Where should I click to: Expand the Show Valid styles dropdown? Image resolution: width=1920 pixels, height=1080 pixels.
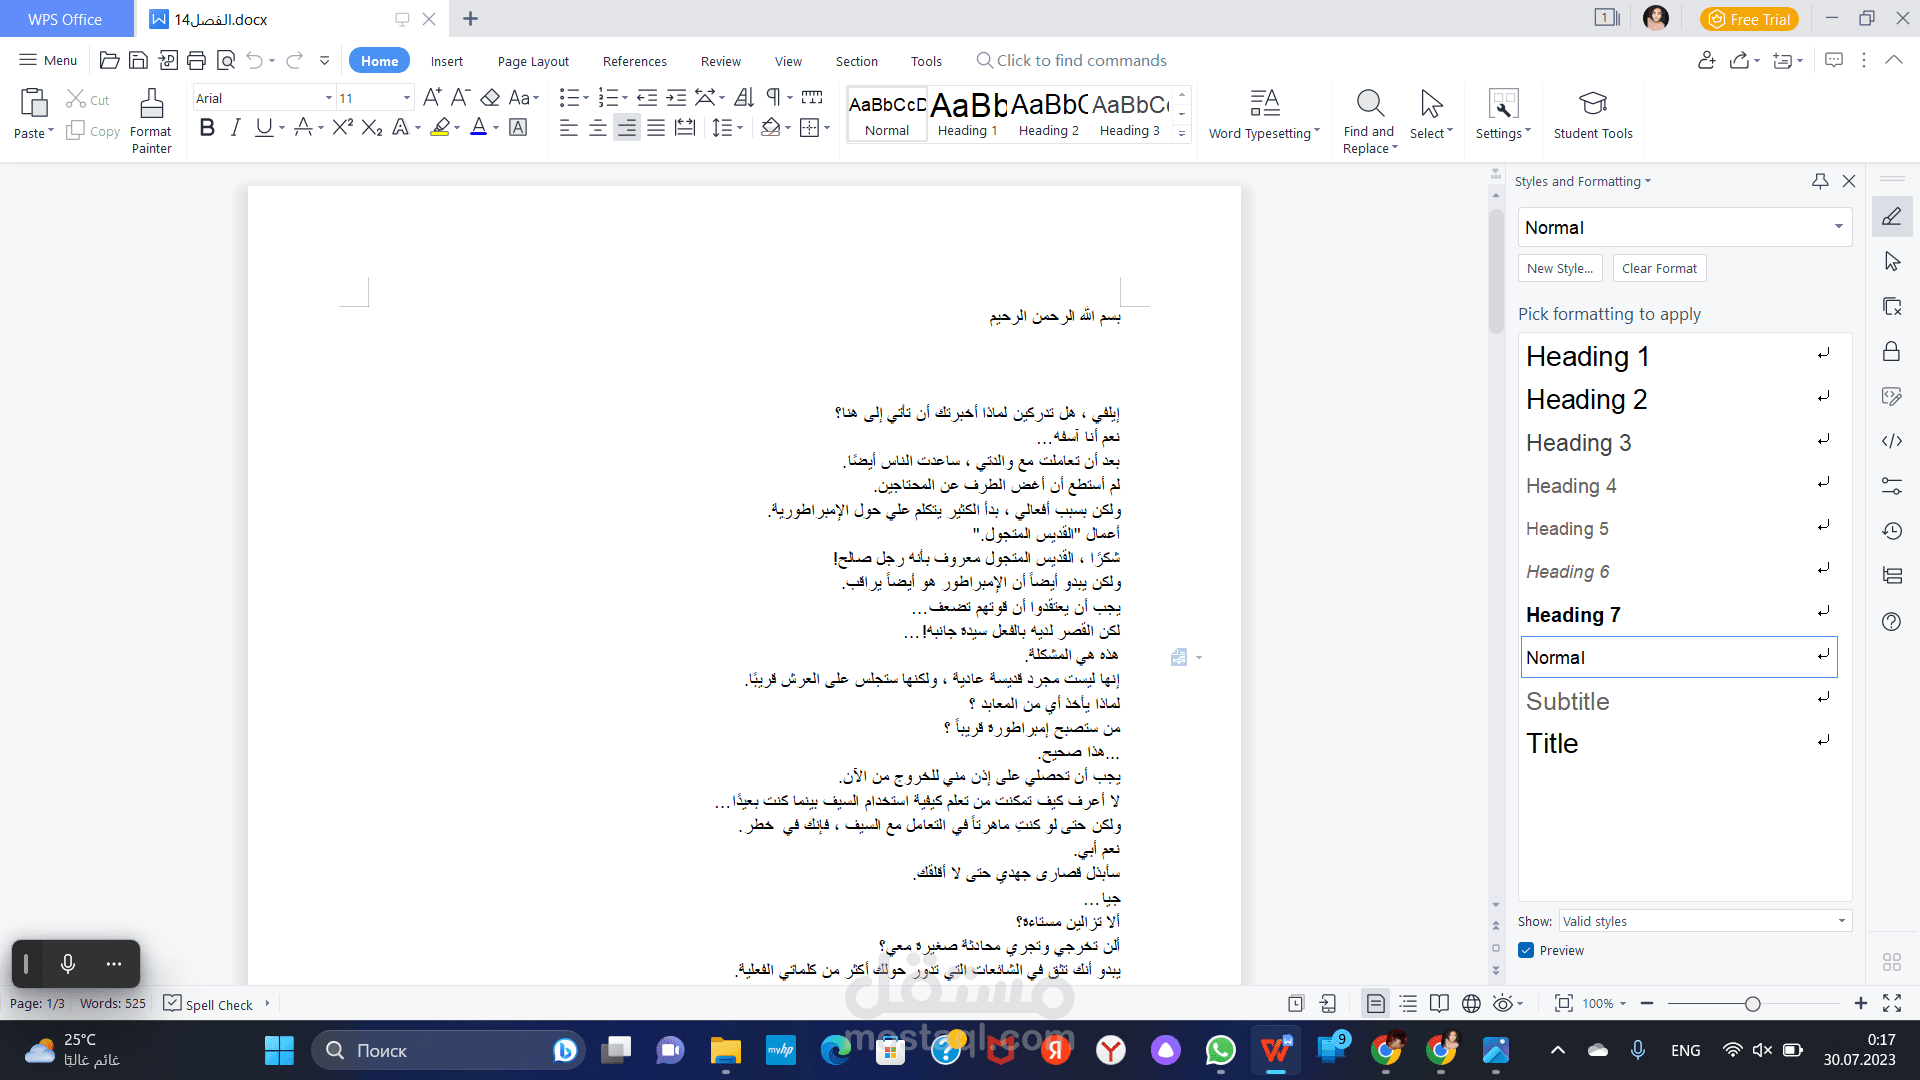click(x=1841, y=921)
